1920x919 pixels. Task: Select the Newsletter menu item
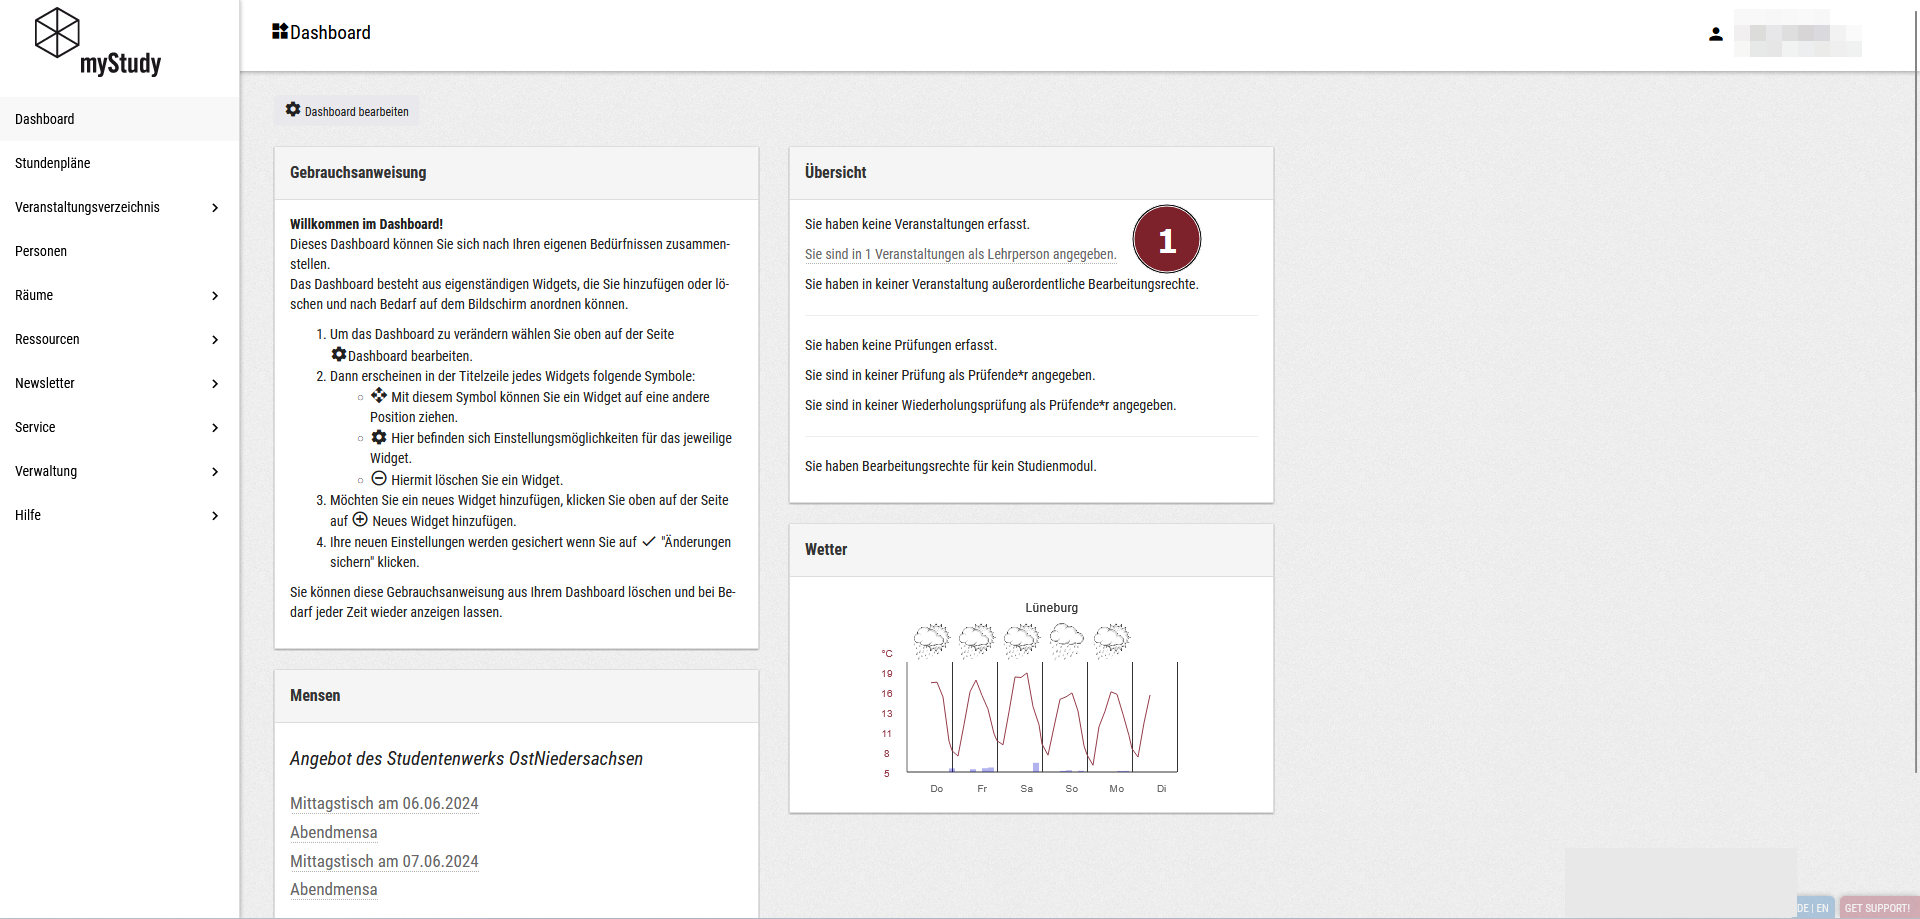45,383
